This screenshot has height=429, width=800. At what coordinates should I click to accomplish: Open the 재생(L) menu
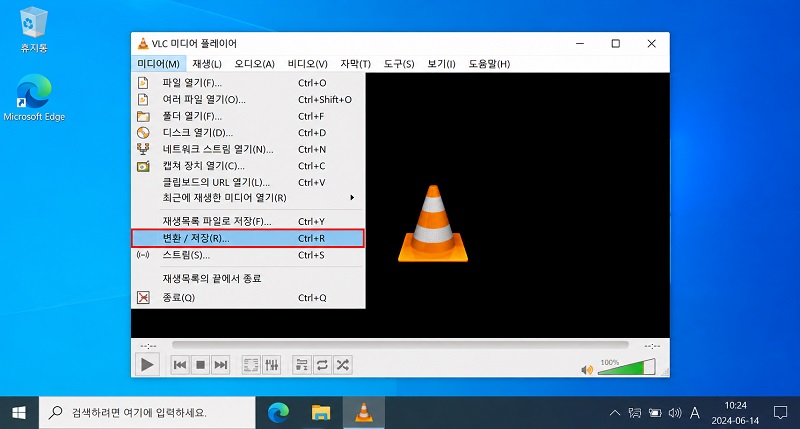(x=207, y=64)
